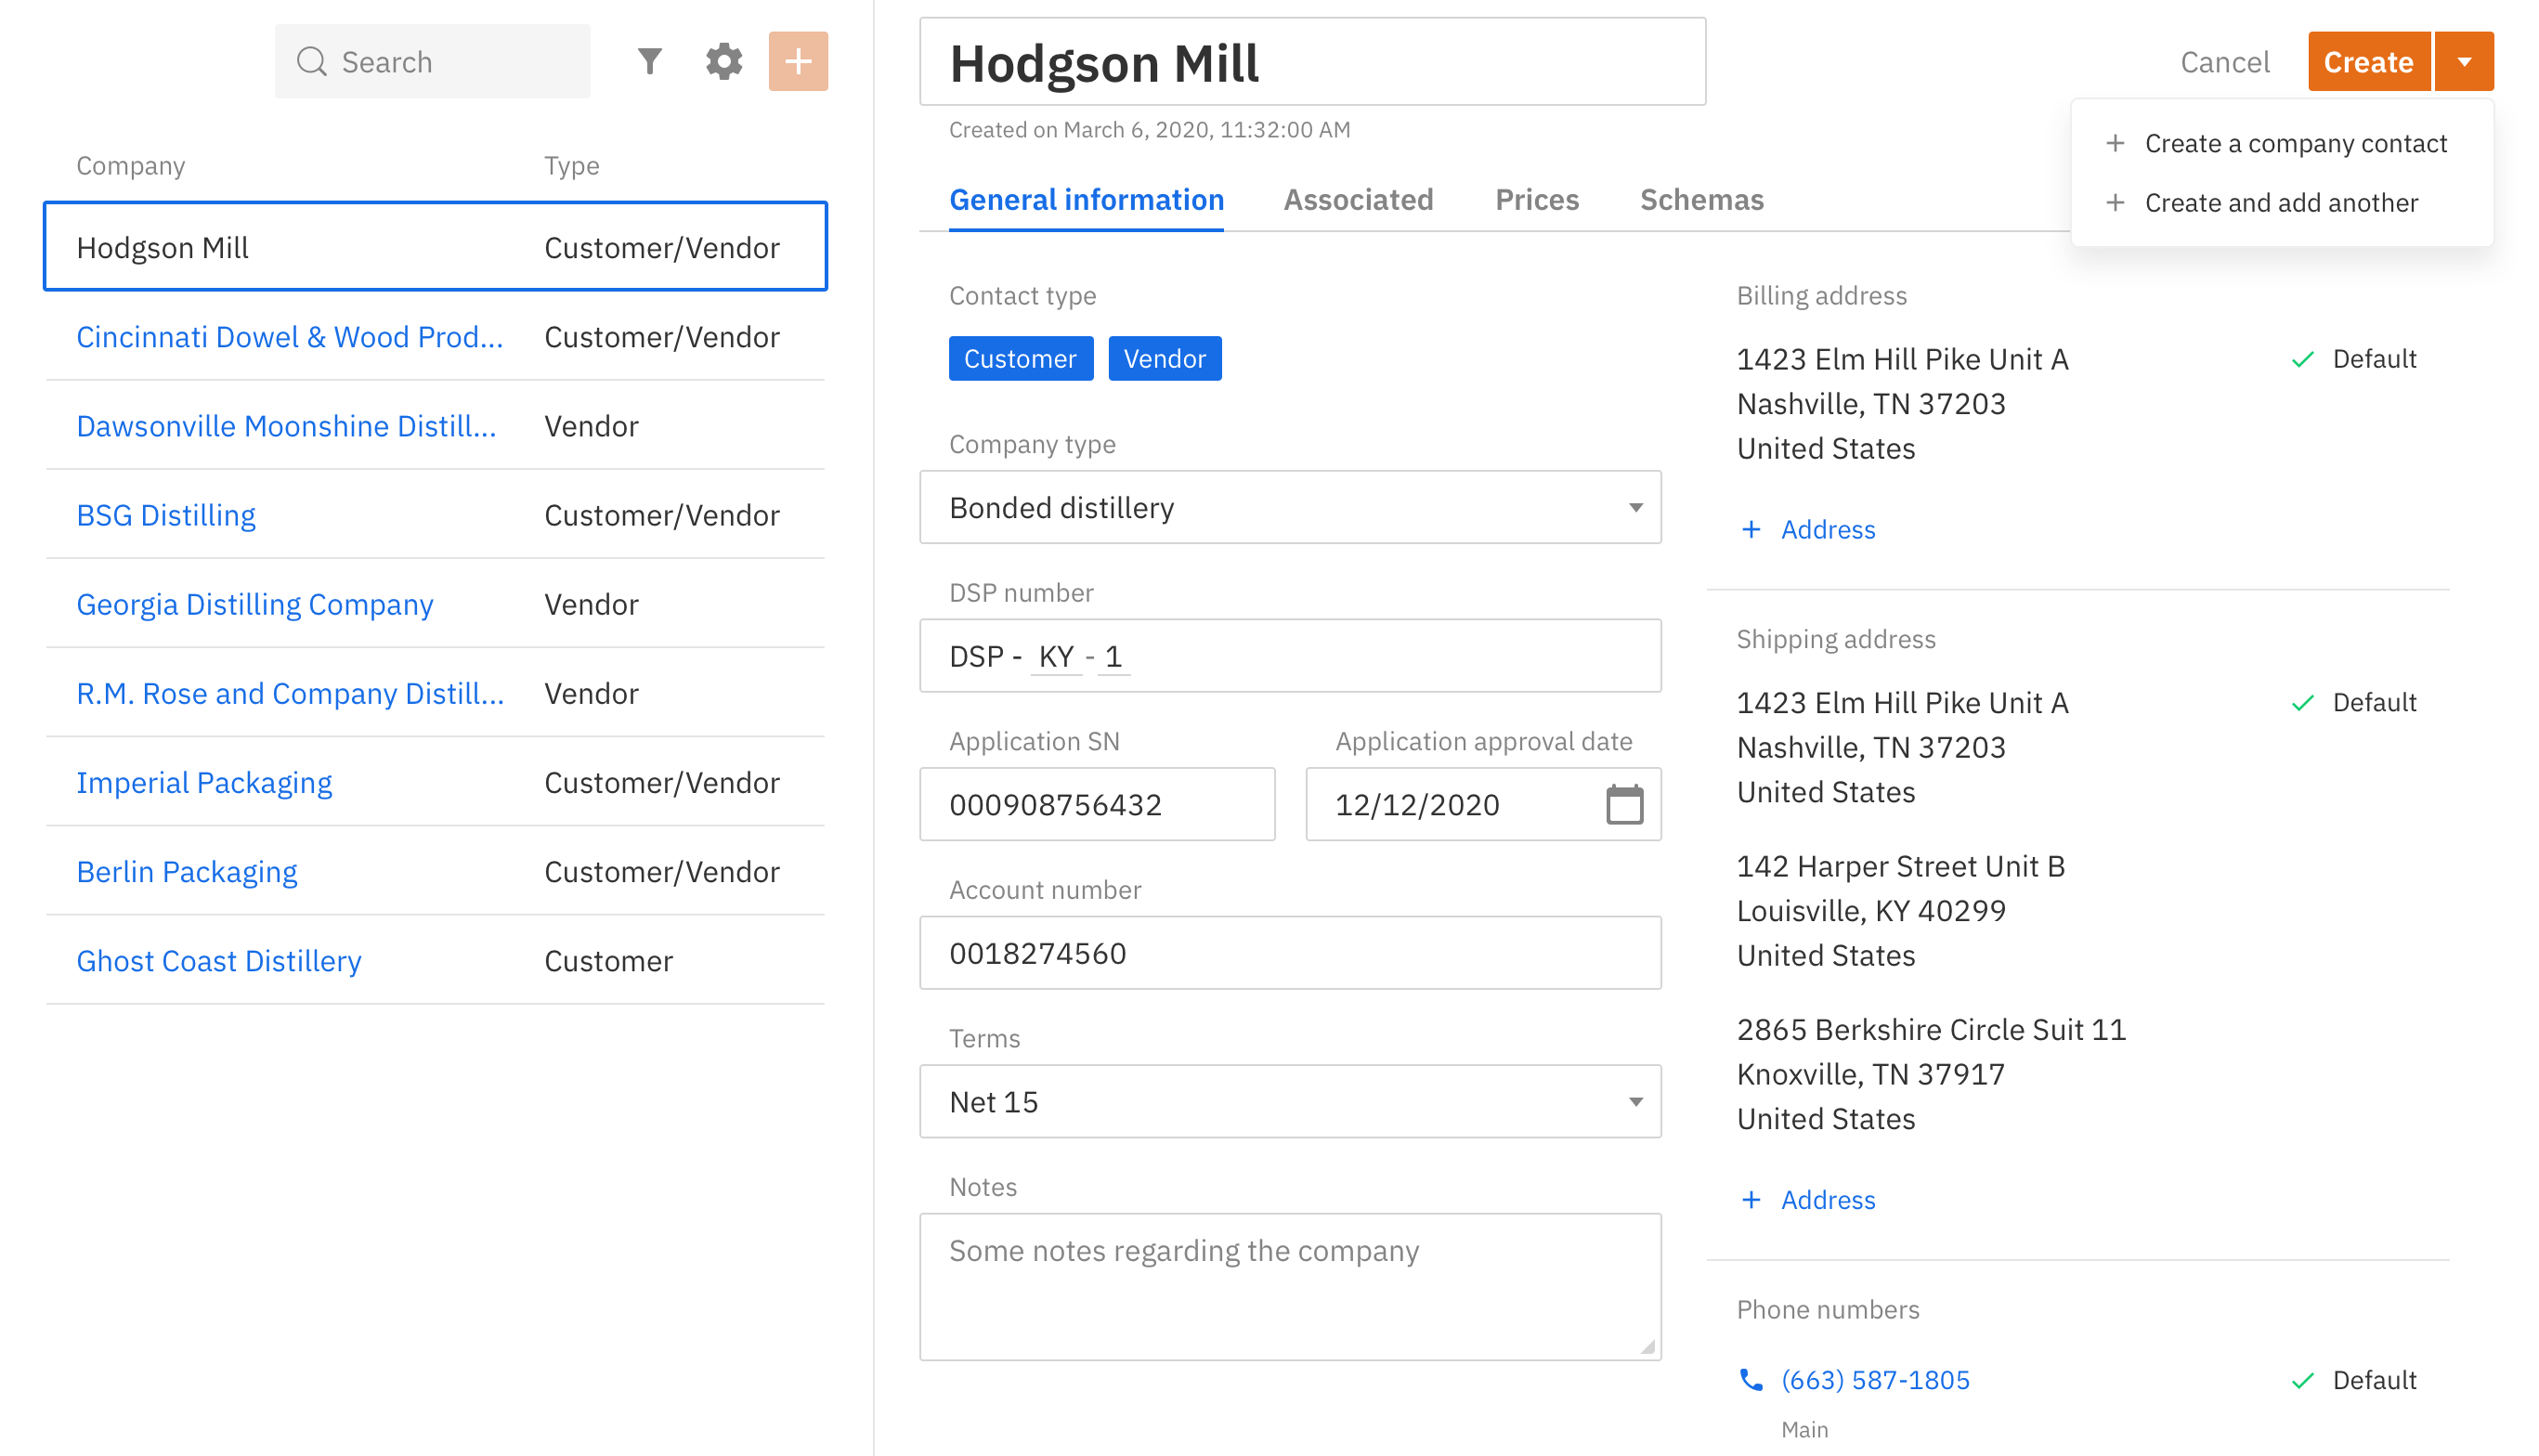Click the Company column header
Viewport: 2539px width, 1456px height.
pyautogui.click(x=131, y=165)
